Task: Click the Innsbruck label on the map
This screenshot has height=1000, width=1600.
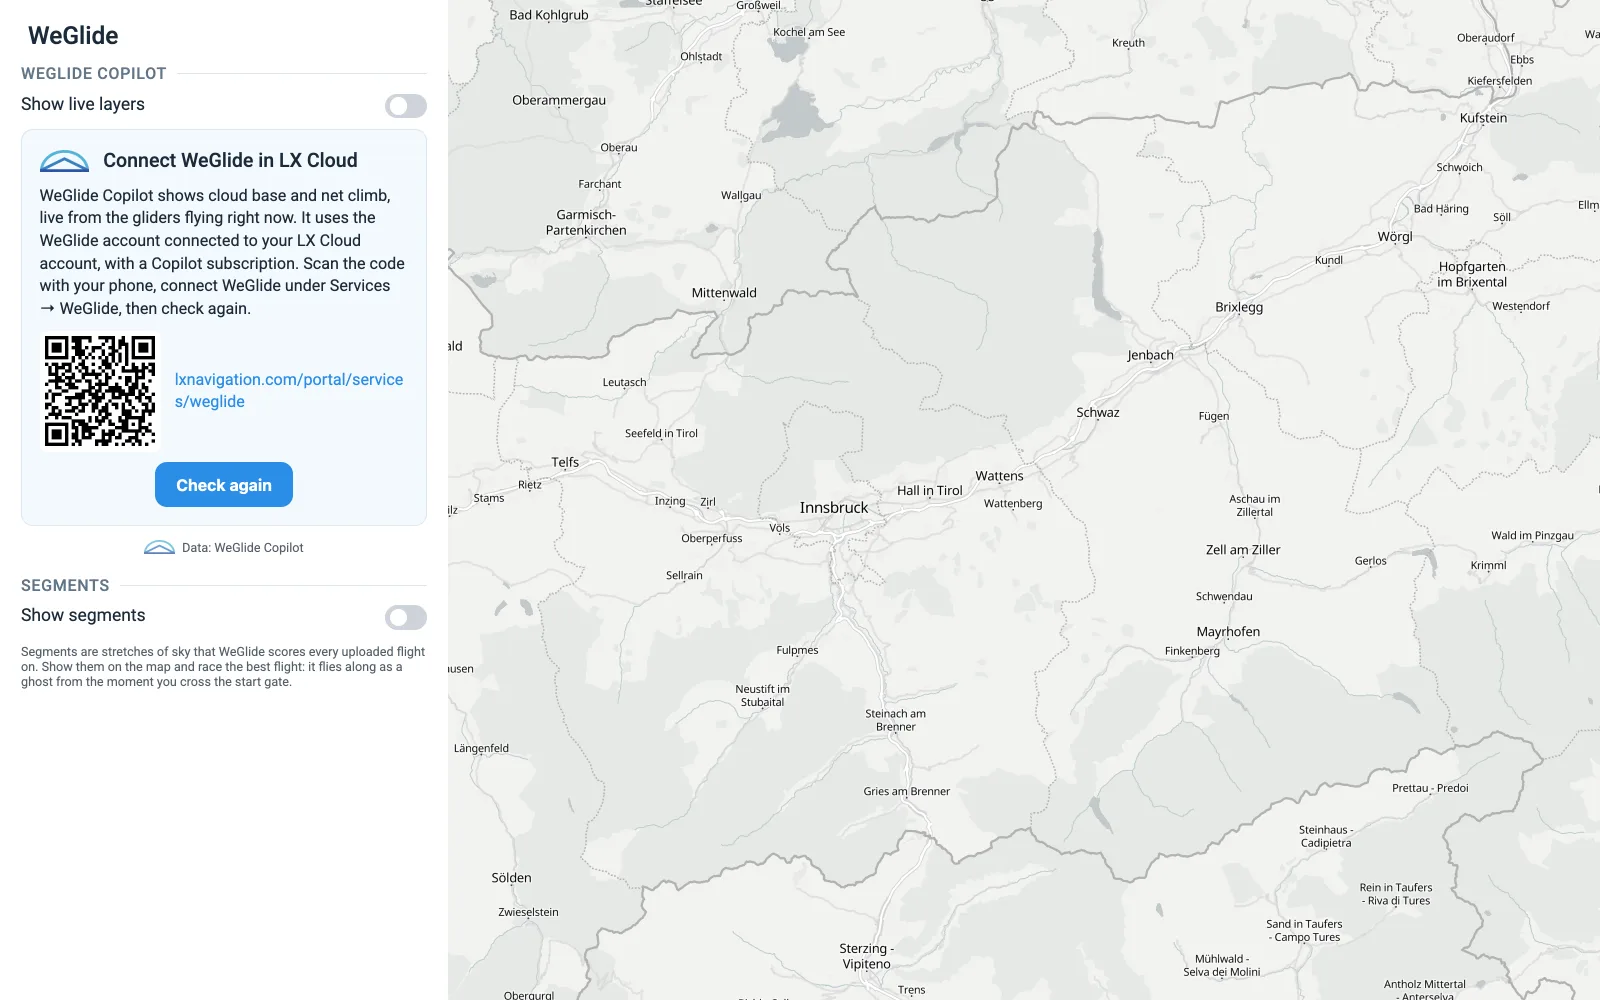Action: pyautogui.click(x=834, y=508)
